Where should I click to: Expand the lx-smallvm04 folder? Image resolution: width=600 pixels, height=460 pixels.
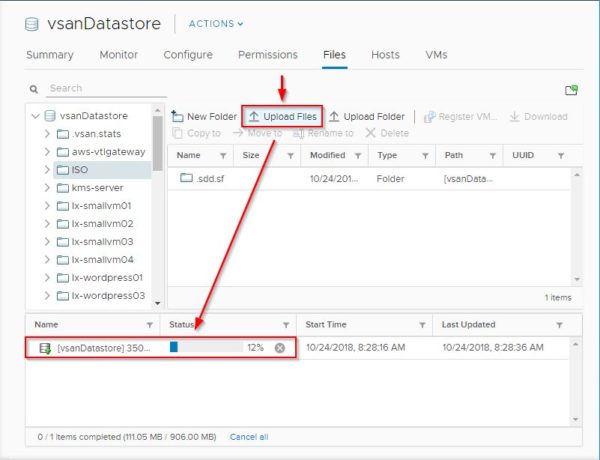pos(47,259)
